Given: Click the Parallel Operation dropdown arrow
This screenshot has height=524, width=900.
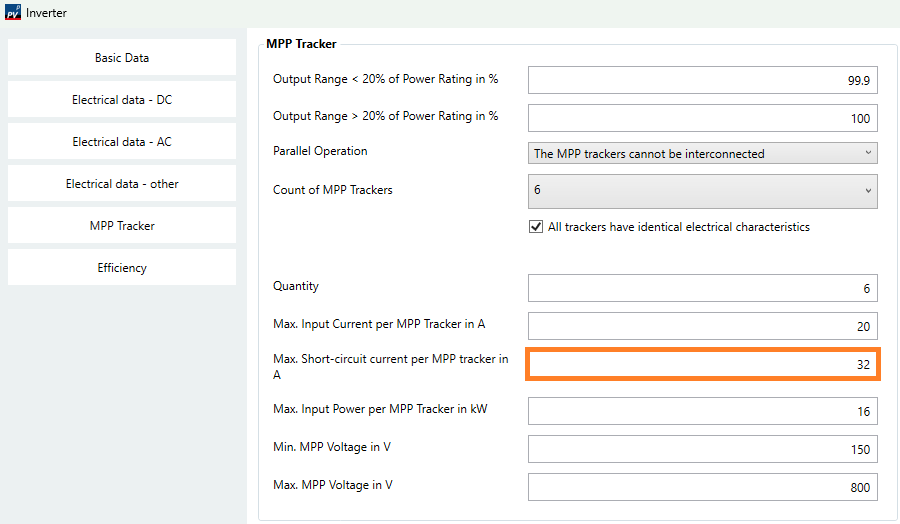Looking at the screenshot, I should coord(866,153).
